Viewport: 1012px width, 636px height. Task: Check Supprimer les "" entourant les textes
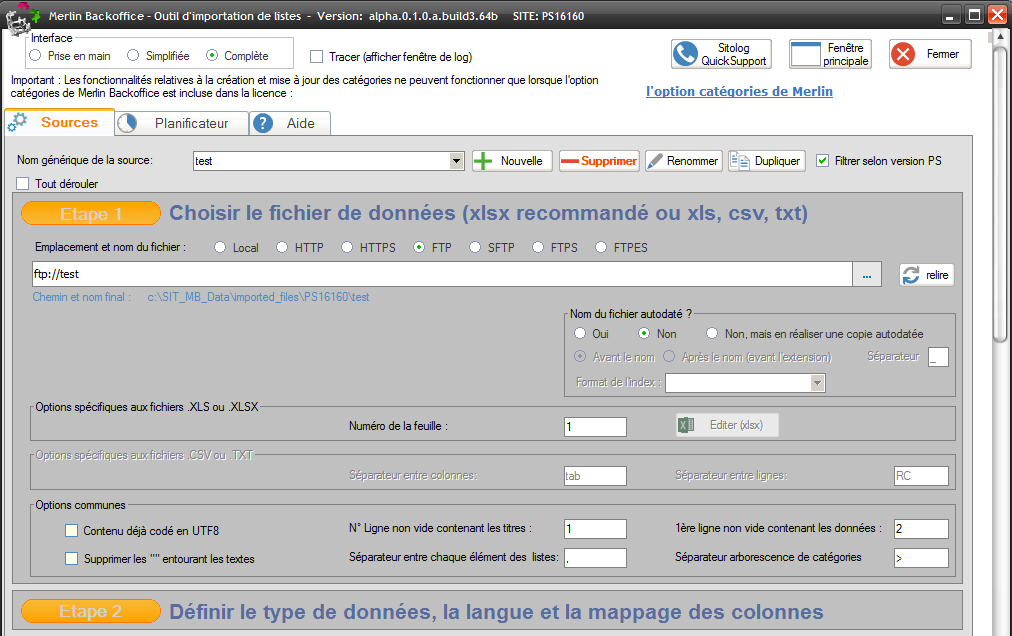tap(72, 559)
